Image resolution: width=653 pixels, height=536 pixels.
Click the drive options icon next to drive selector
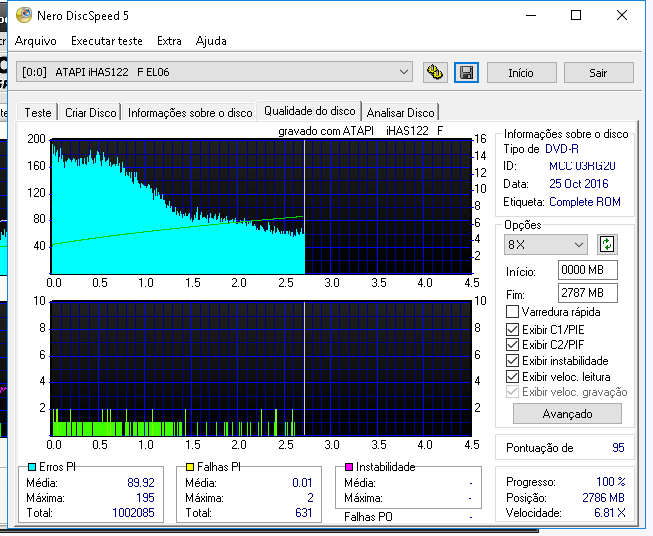click(x=435, y=72)
